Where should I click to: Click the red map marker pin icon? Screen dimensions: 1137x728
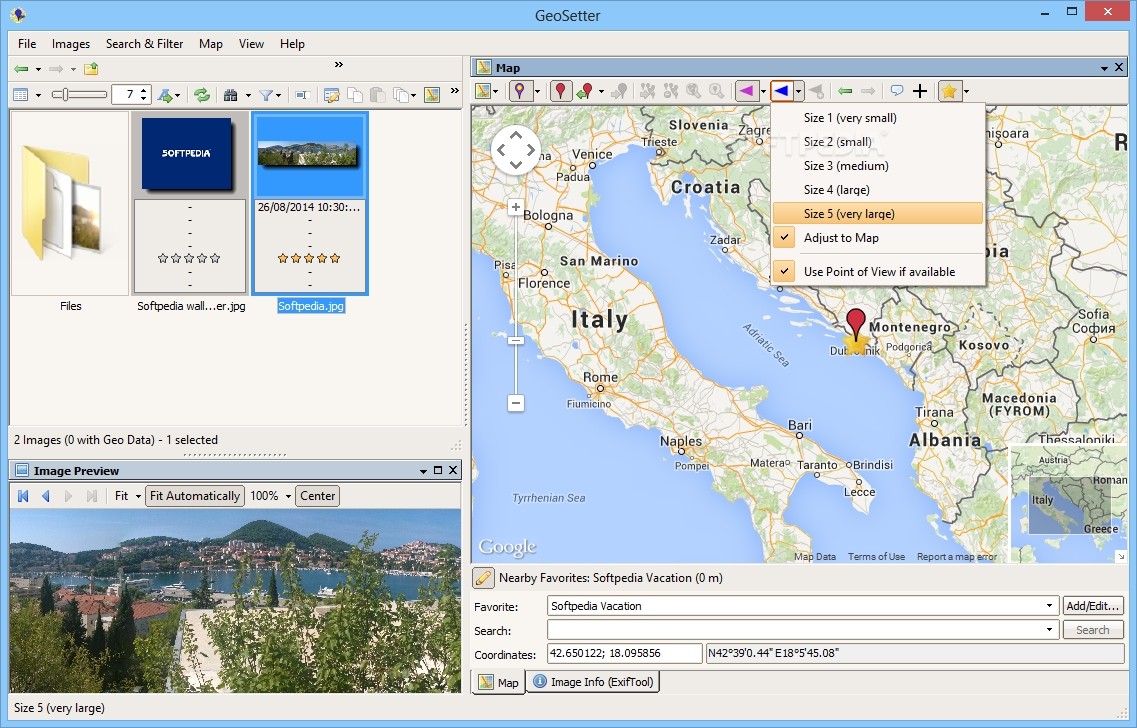[560, 91]
